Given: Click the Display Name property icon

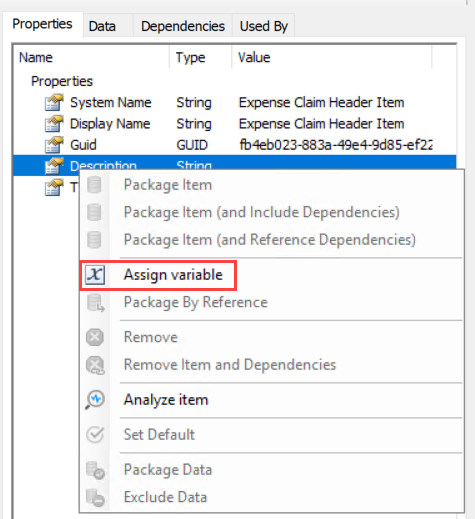Looking at the screenshot, I should 54,124.
